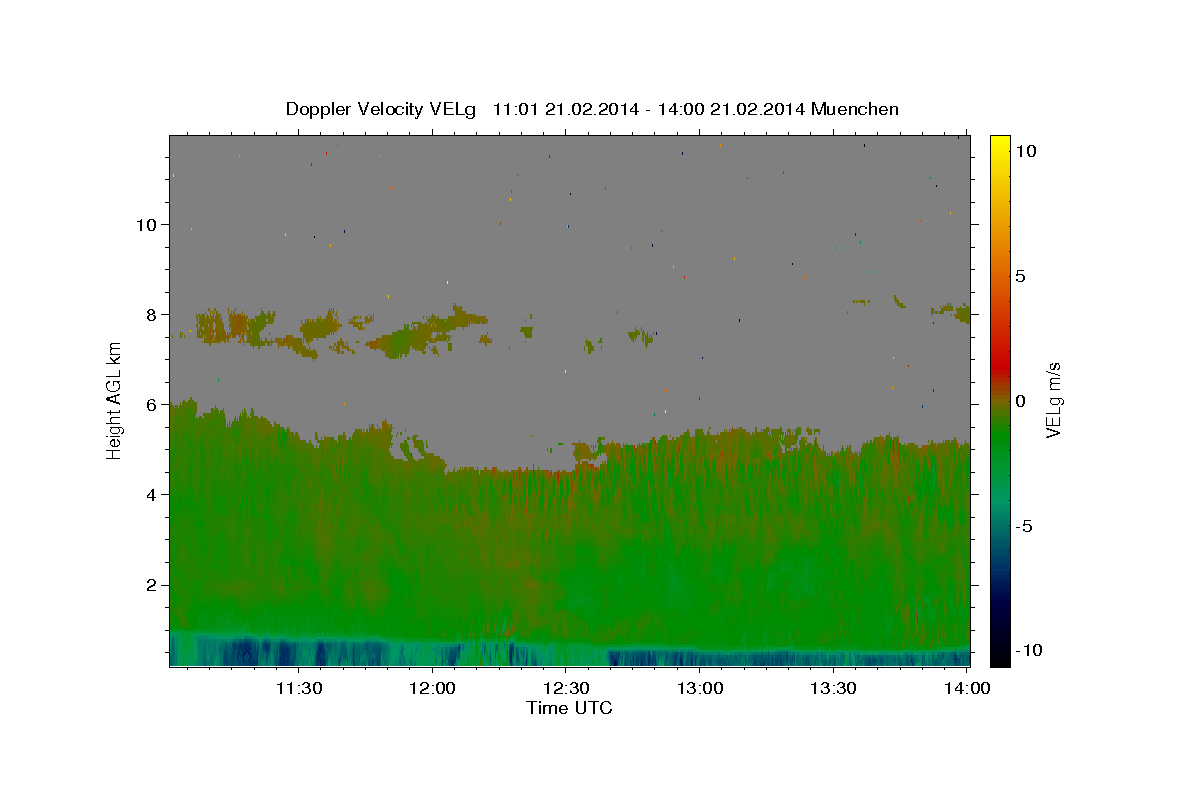Click the colorbar value '5'

click(x=1020, y=276)
